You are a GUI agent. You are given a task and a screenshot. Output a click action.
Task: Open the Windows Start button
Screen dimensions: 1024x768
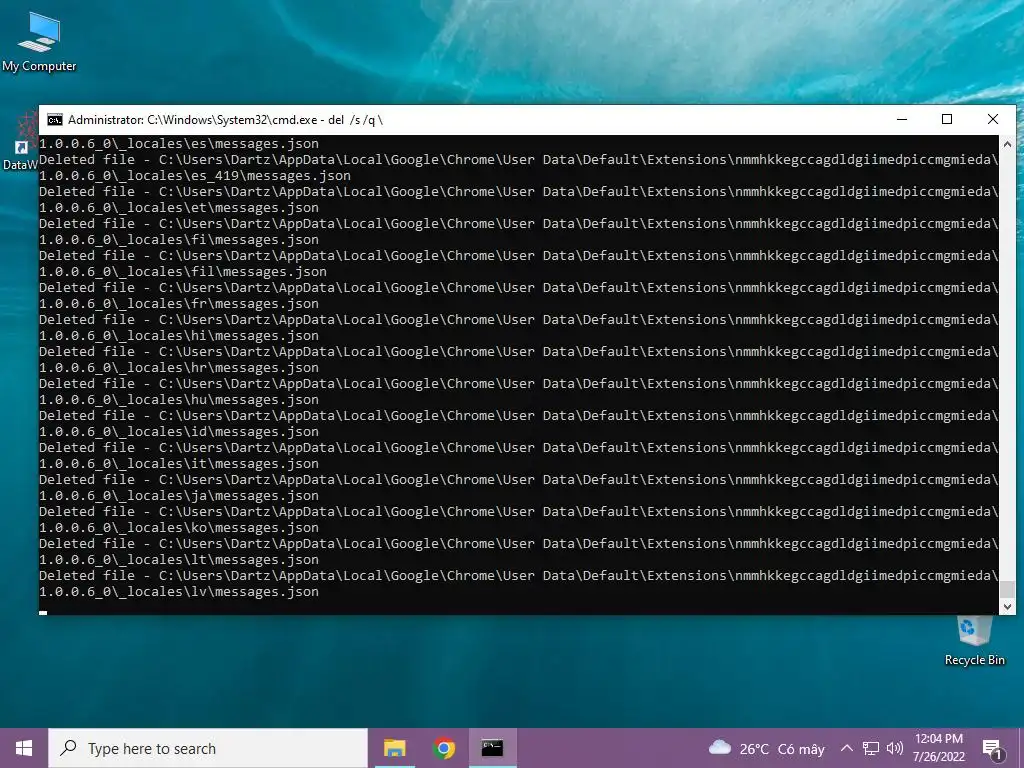[24, 748]
